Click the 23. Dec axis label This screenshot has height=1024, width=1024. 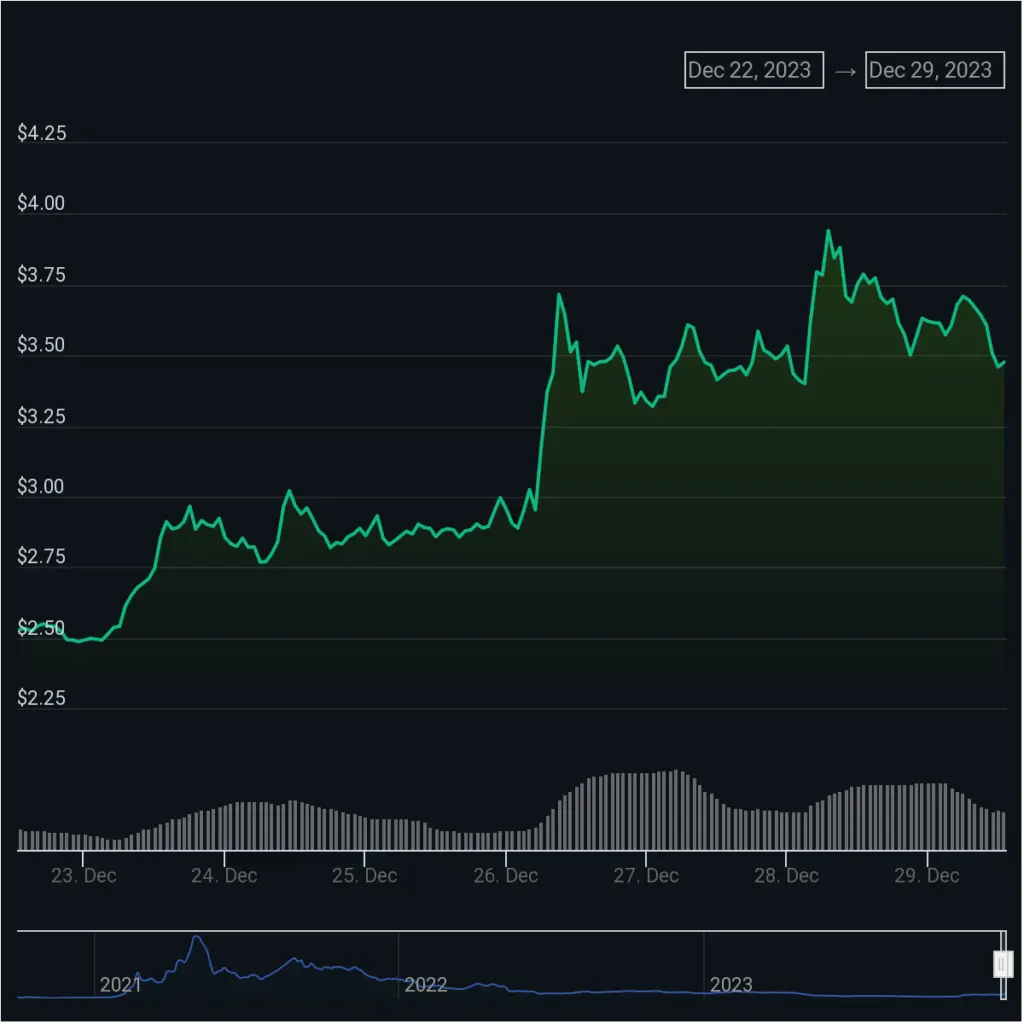pos(85,875)
